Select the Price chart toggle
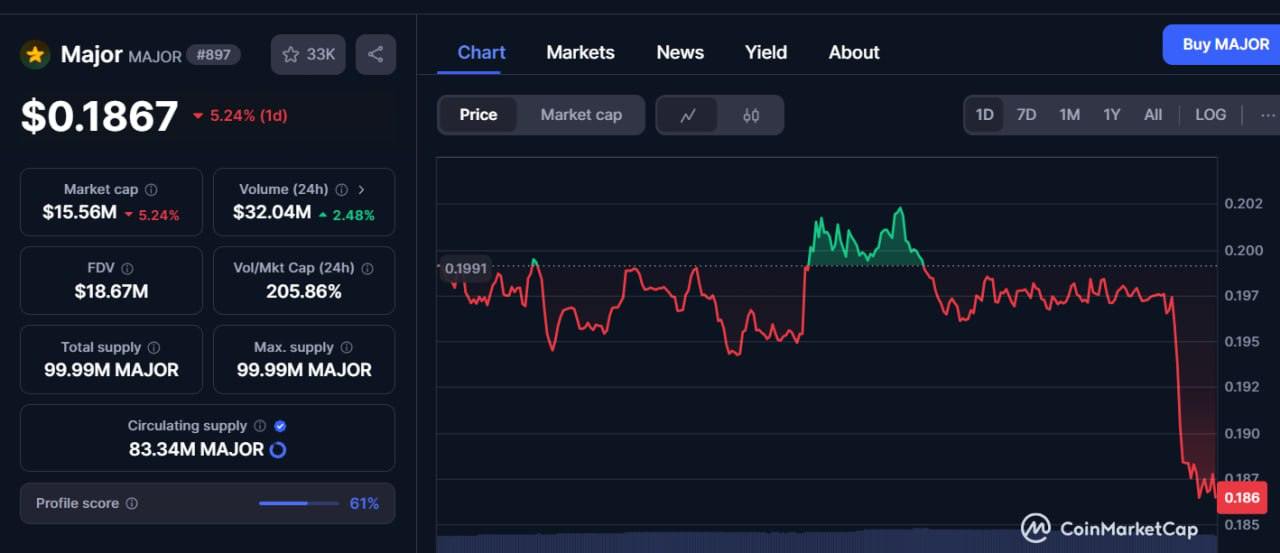Screen dimensions: 1280x553 pyautogui.click(x=478, y=115)
